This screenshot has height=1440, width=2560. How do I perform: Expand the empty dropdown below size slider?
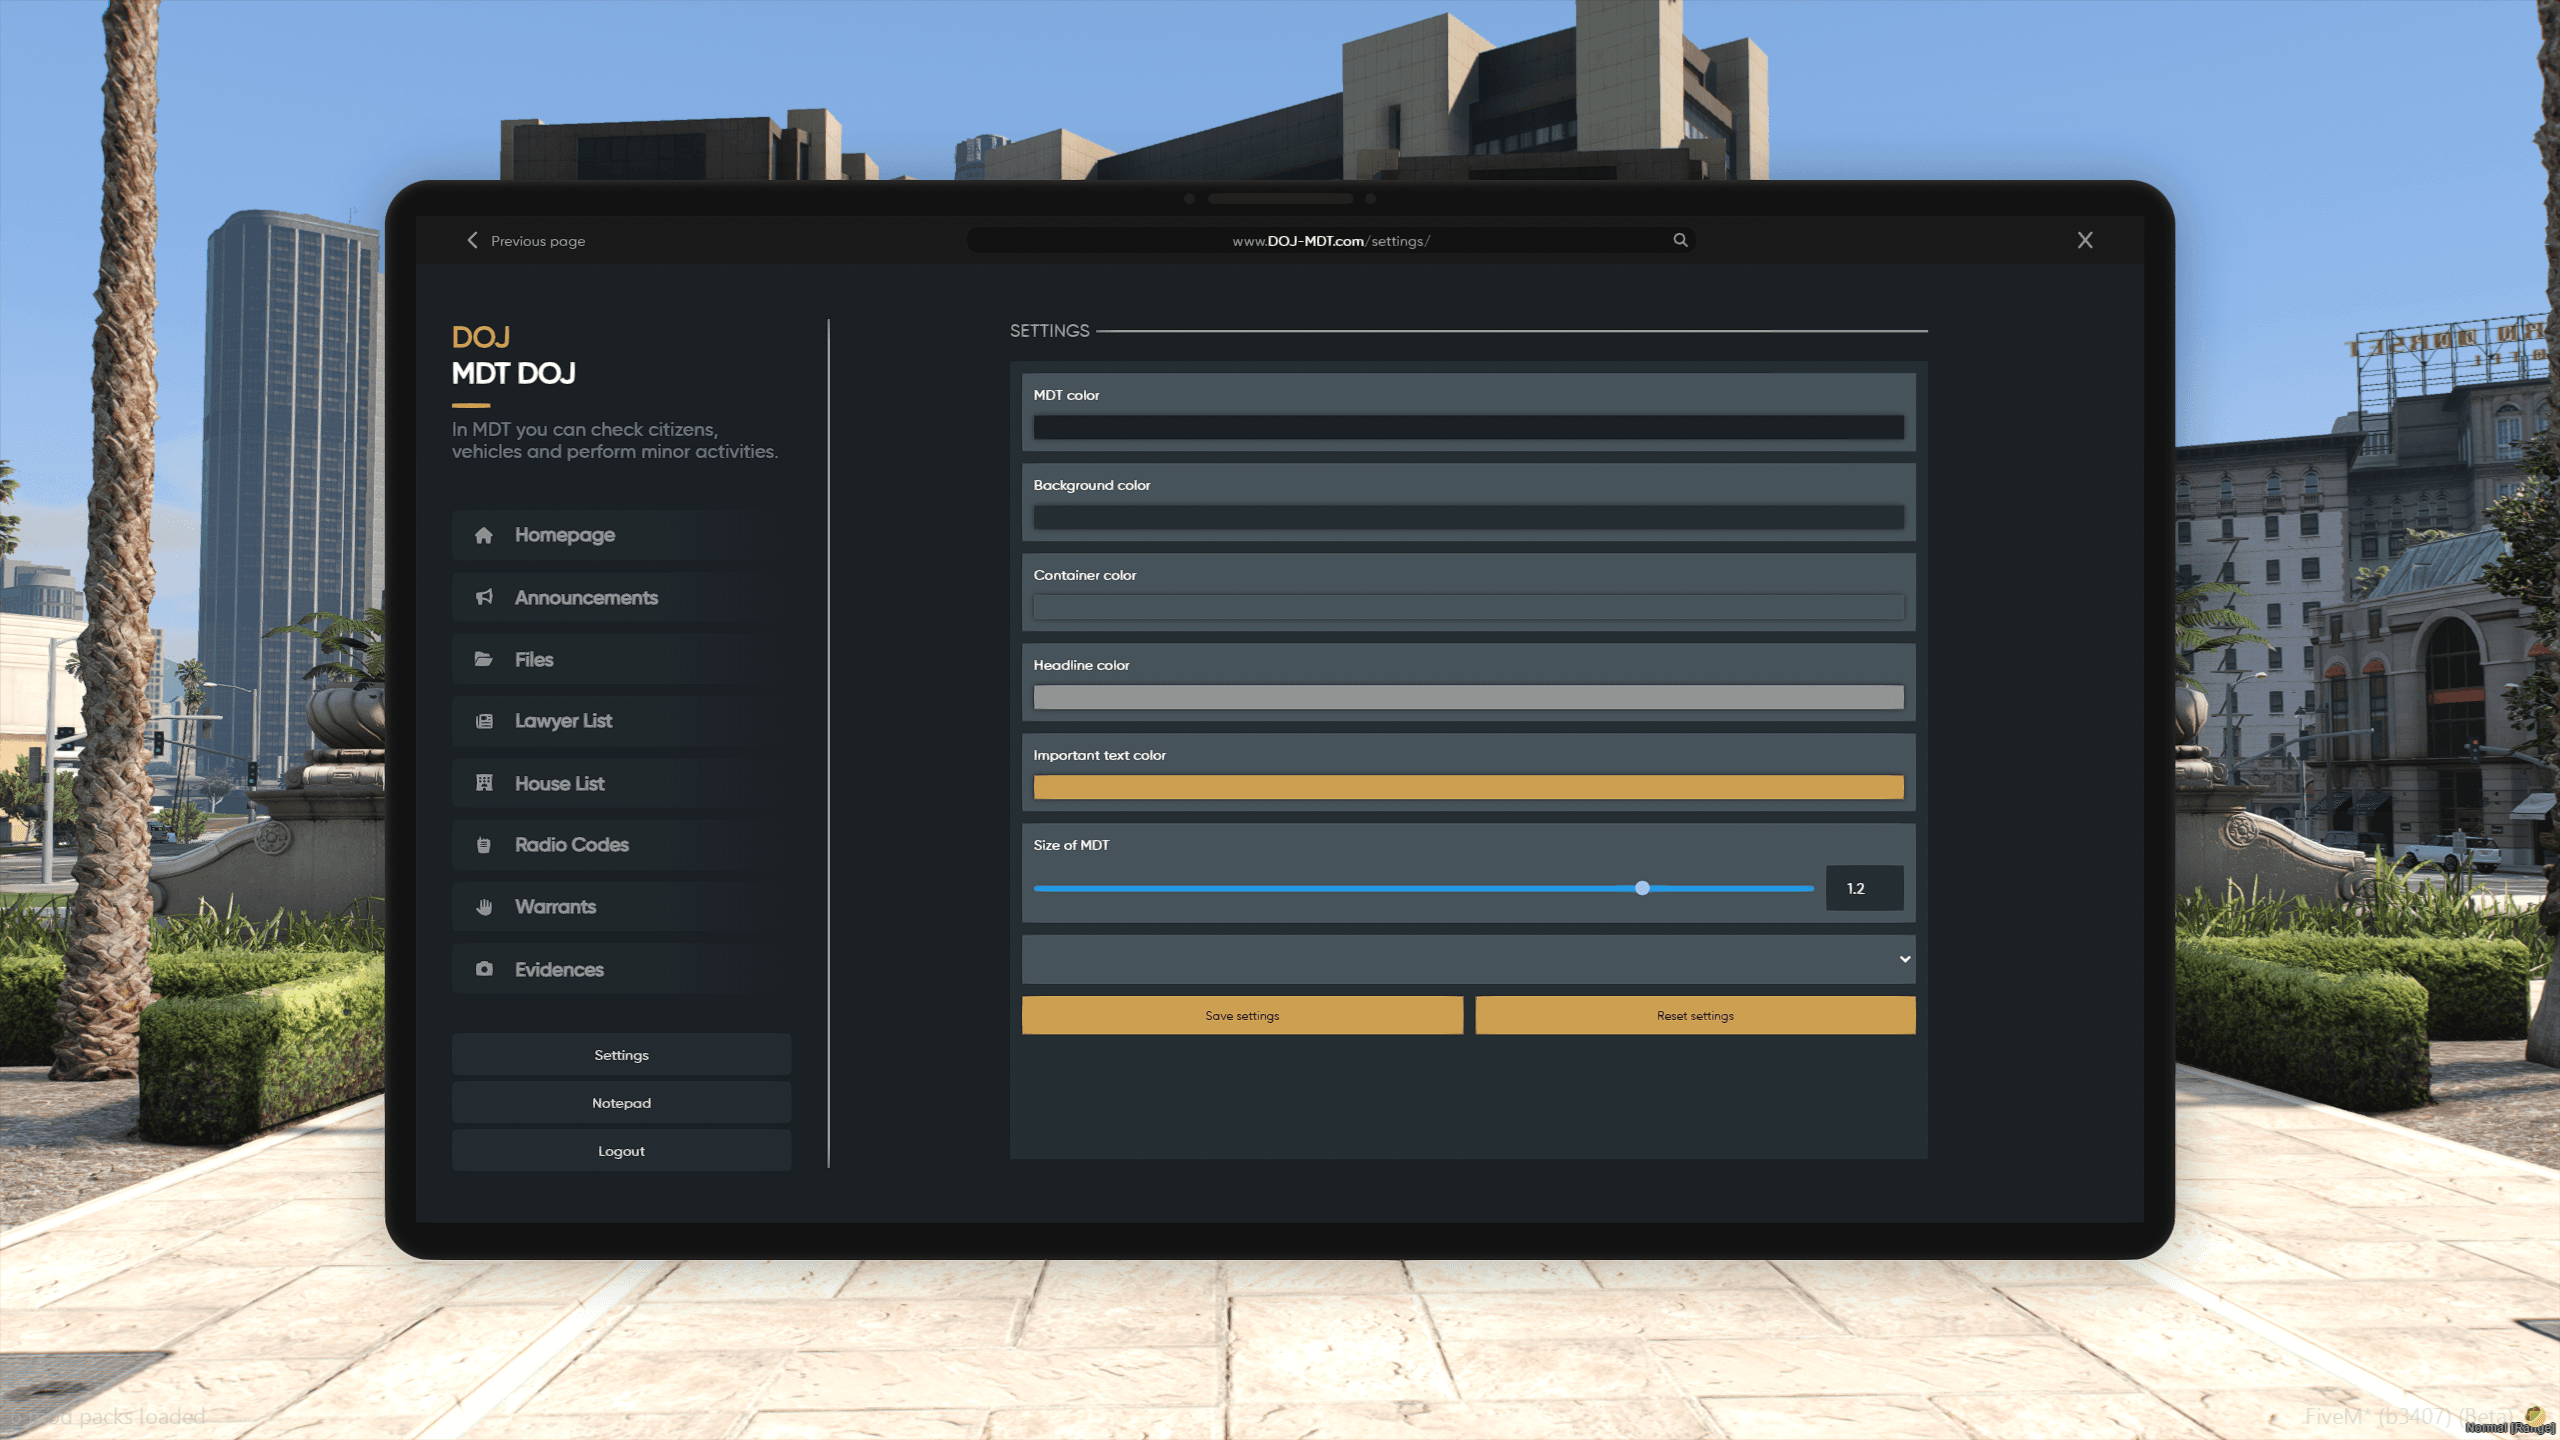[1468, 959]
